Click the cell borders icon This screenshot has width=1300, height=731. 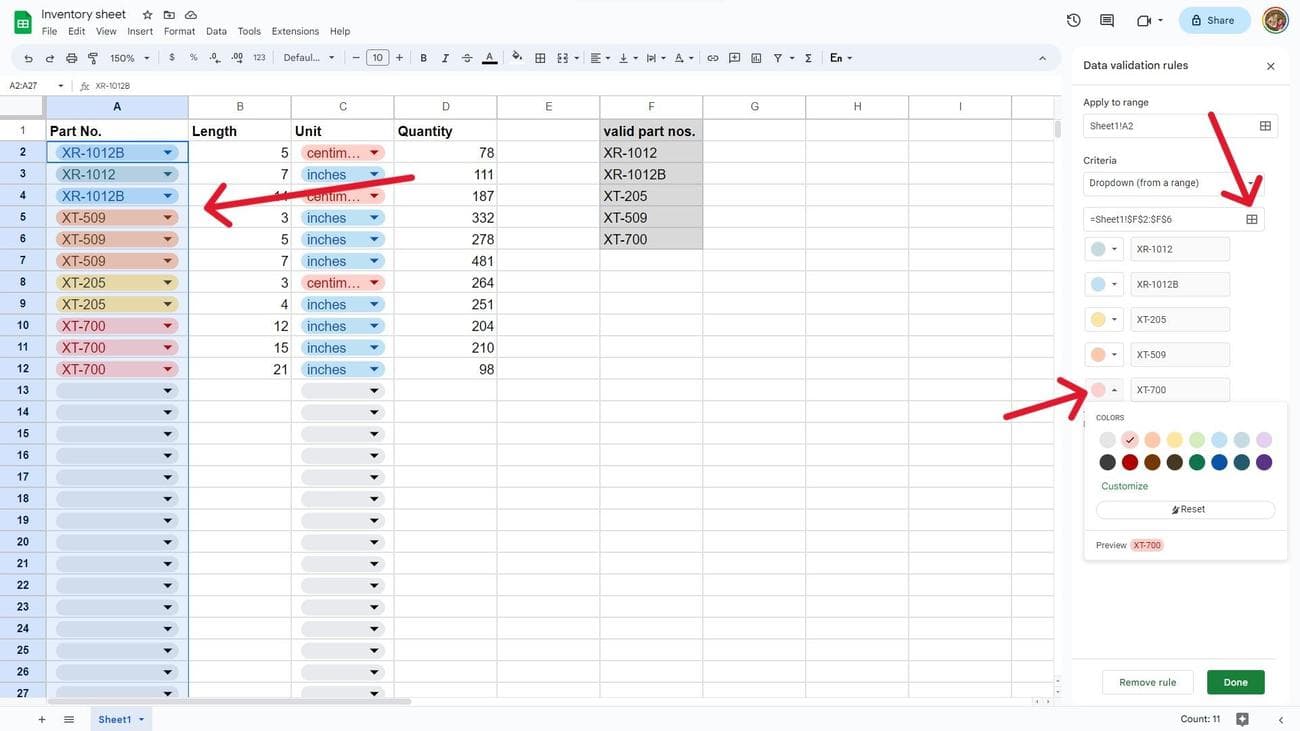540,58
